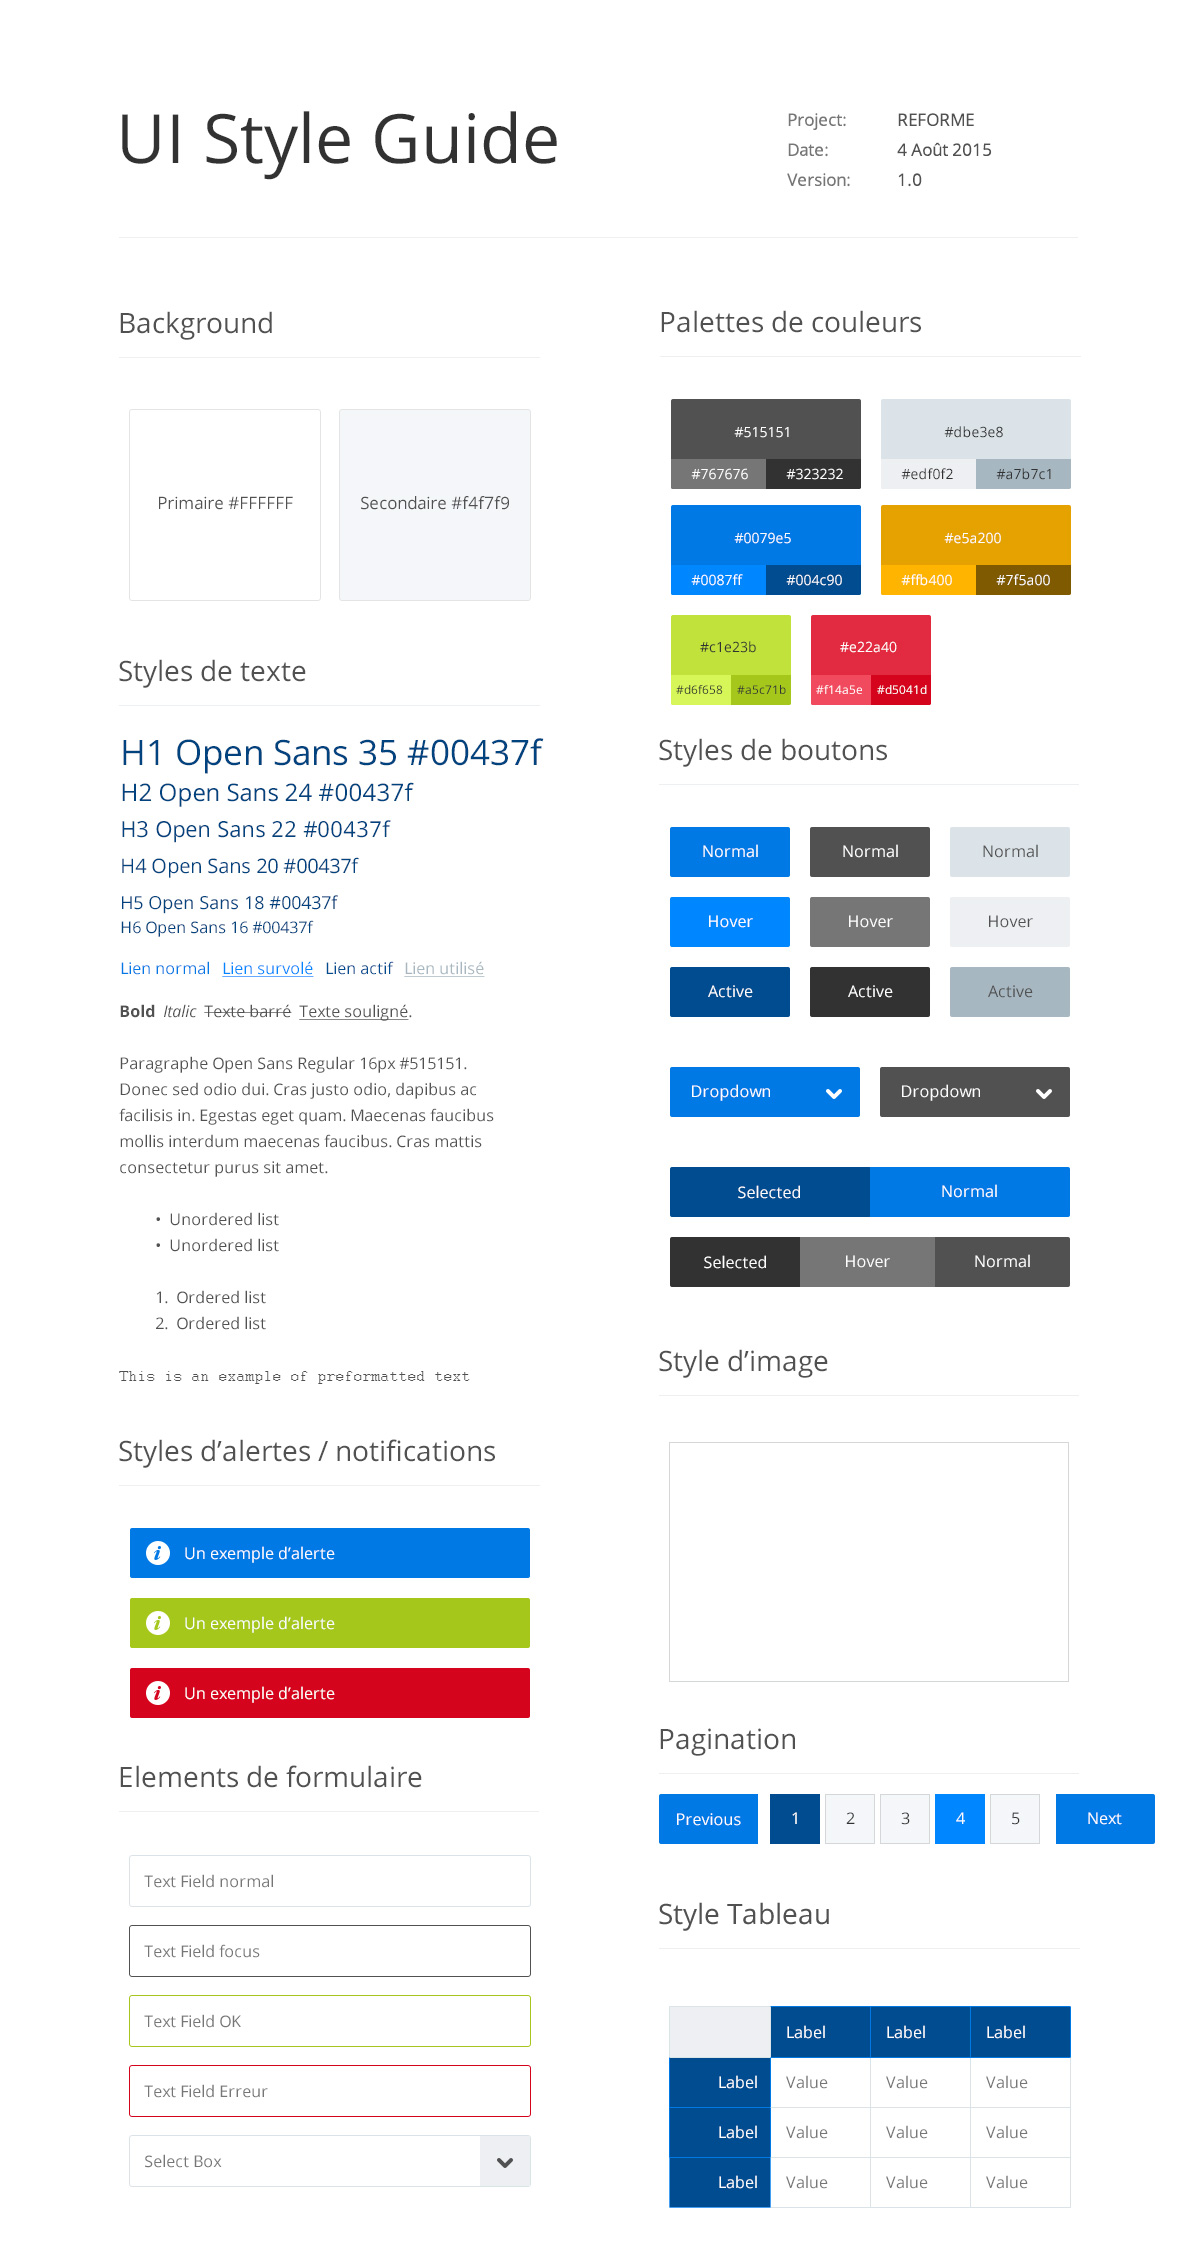The height and width of the screenshot is (2244, 1200).
Task: Focus the Text Field focus input
Action: (330, 1951)
